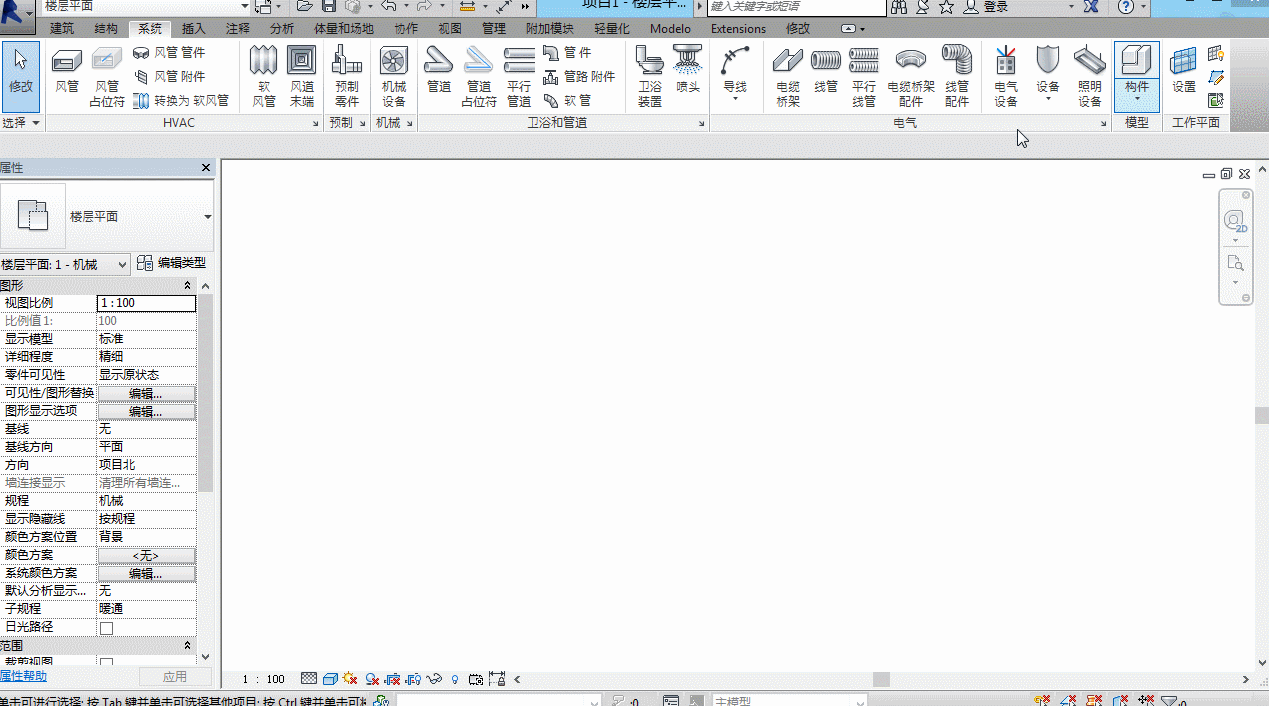
Task: Toggle crop view in view control bar
Action: pos(393,680)
